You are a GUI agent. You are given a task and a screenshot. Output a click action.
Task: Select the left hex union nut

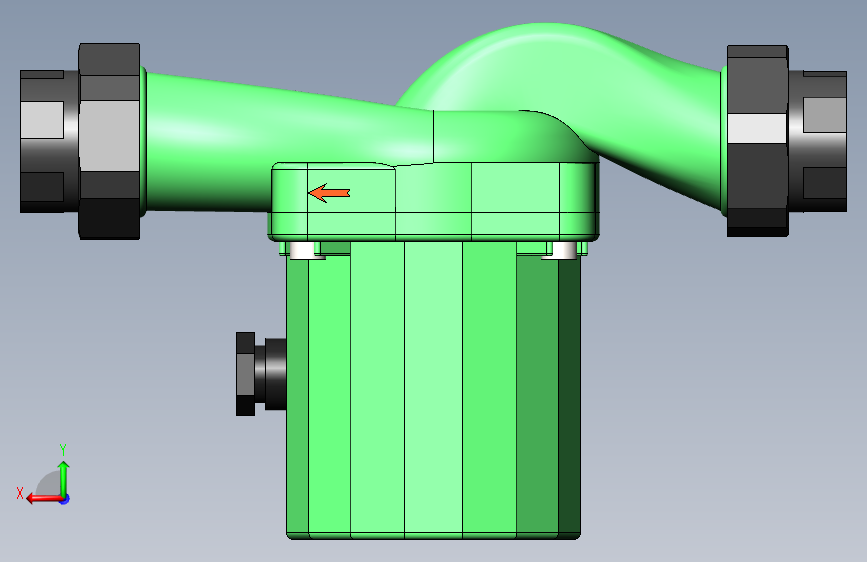[x=109, y=142]
